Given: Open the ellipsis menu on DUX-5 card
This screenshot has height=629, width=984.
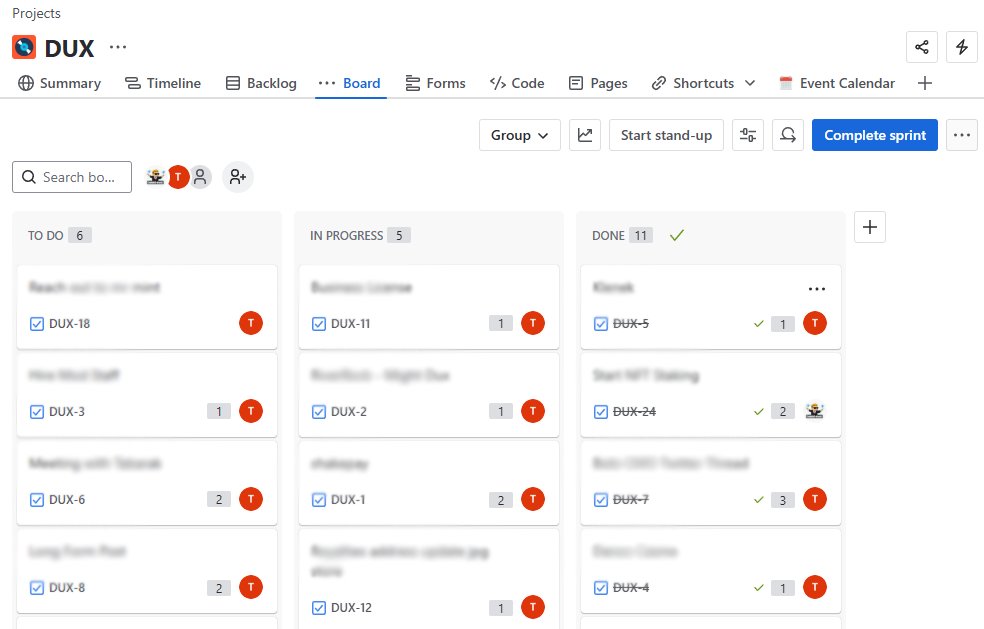Looking at the screenshot, I should tap(816, 289).
